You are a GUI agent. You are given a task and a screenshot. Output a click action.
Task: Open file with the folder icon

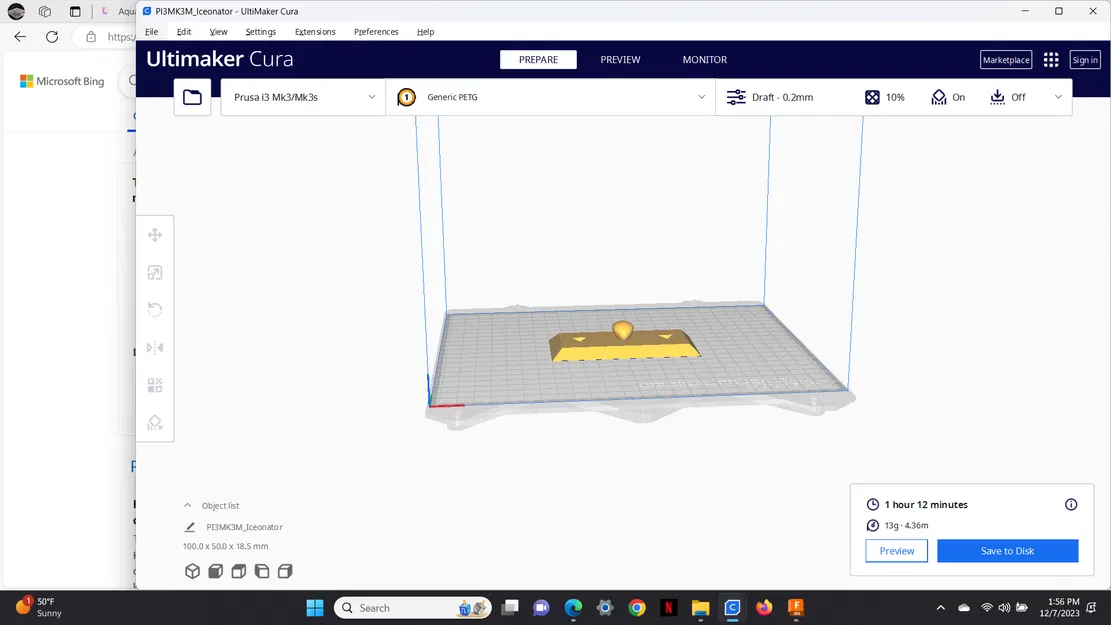click(192, 97)
